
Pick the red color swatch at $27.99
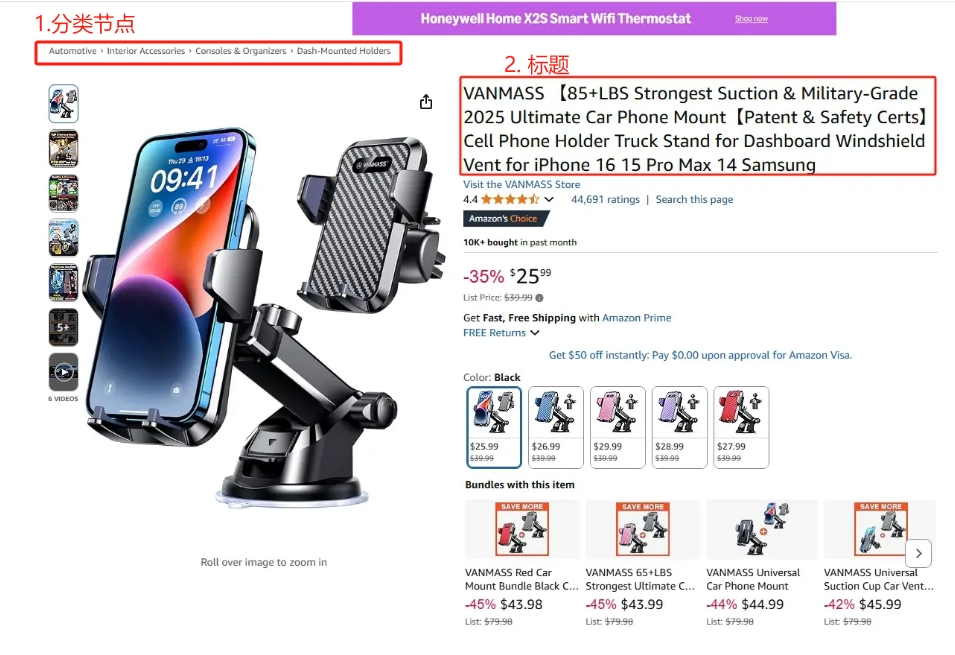740,427
